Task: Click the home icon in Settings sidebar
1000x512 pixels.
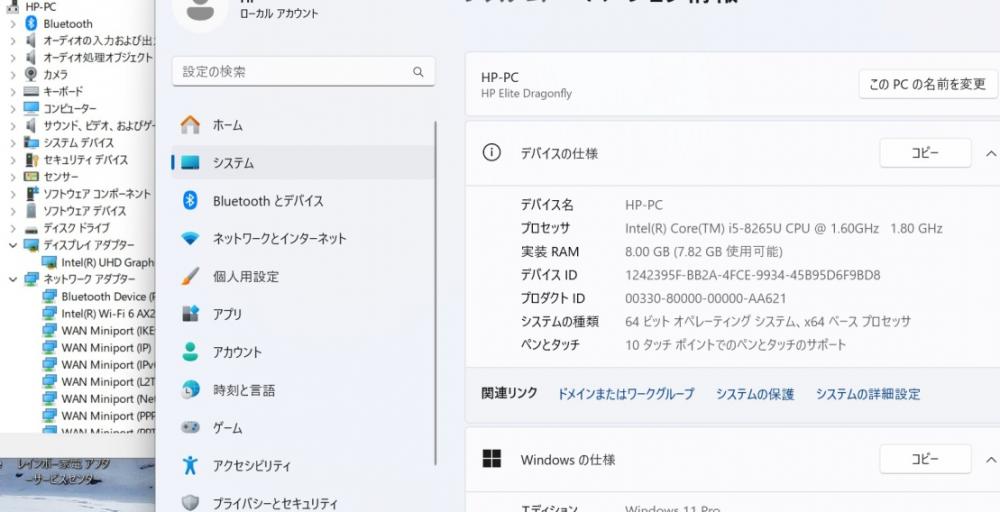Action: click(x=190, y=125)
